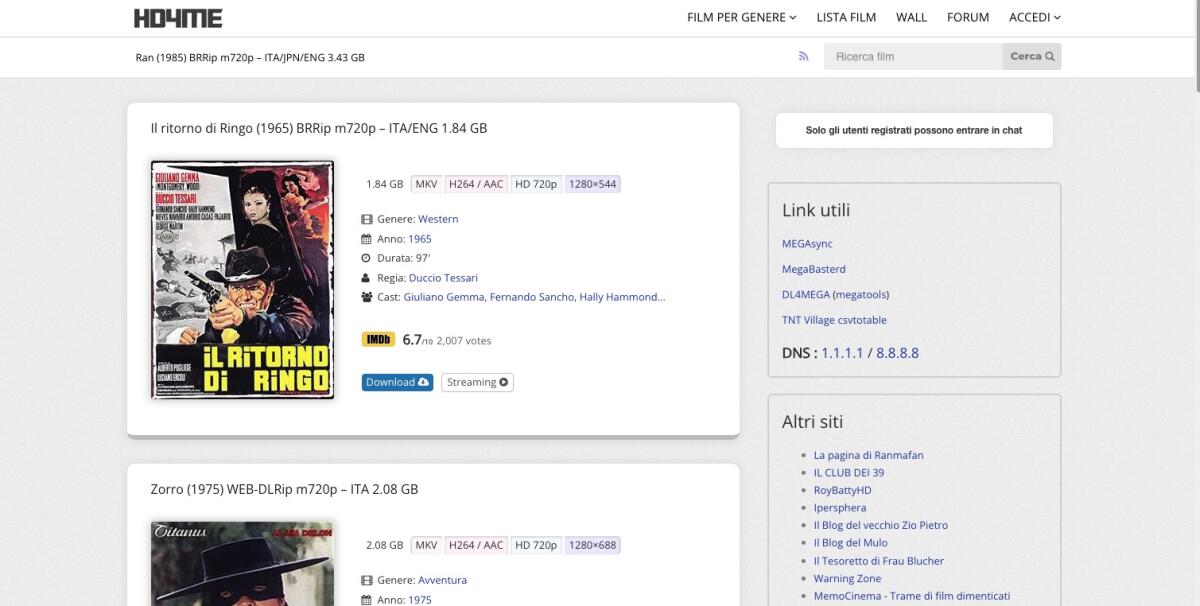1200x606 pixels.
Task: Expand the ACCEDI dropdown menu
Action: click(x=1034, y=17)
